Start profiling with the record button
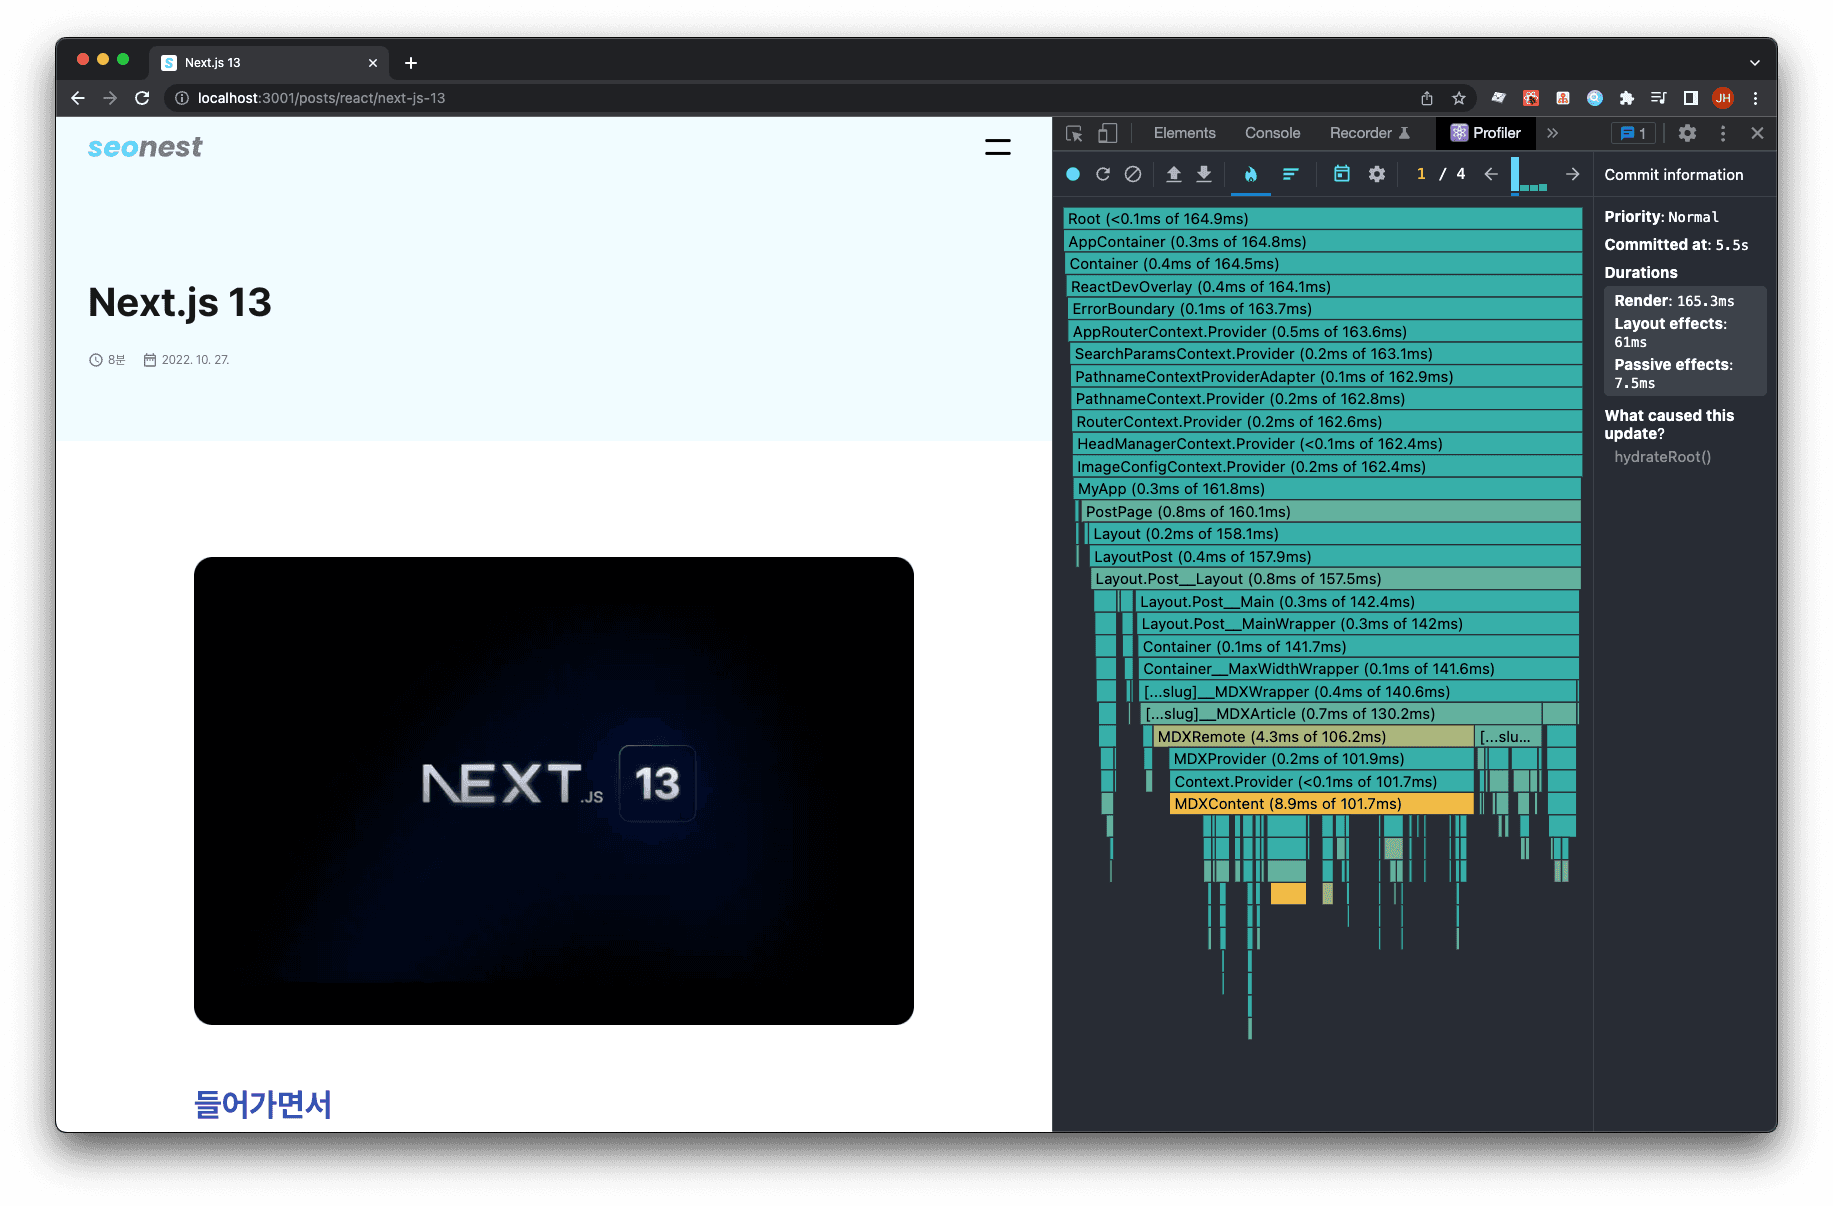Image resolution: width=1833 pixels, height=1206 pixels. point(1073,174)
